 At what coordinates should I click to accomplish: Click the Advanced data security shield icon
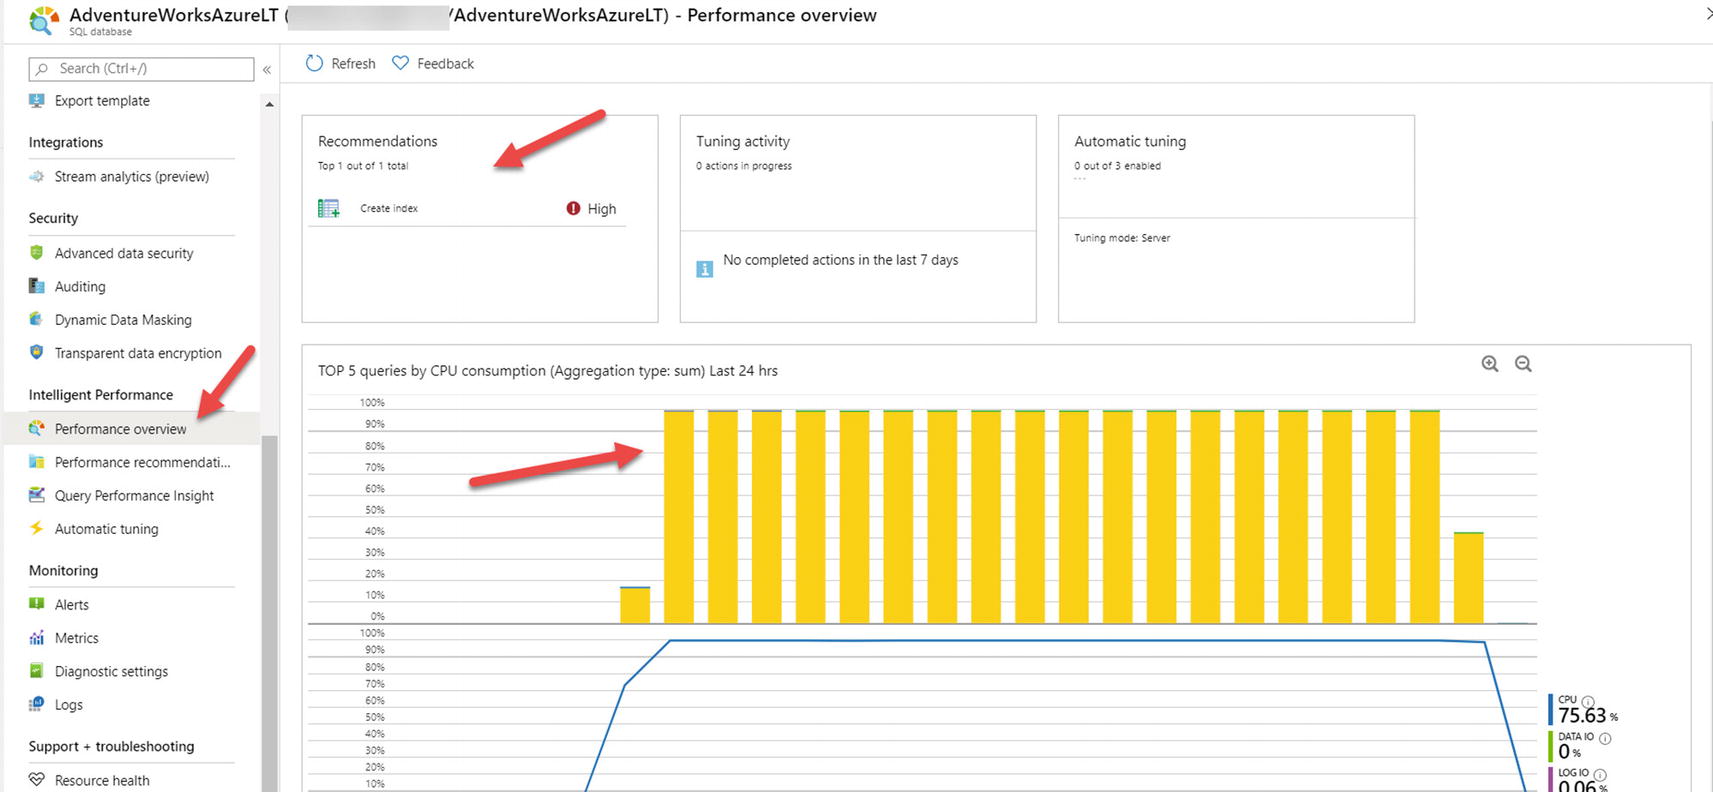[x=37, y=253]
